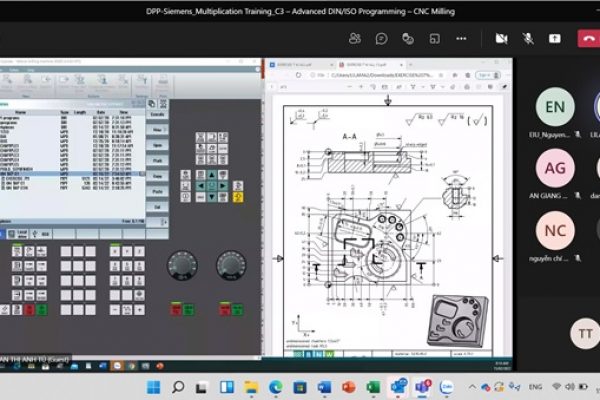Toggle the camera on
The image size is (600, 400).
click(501, 38)
